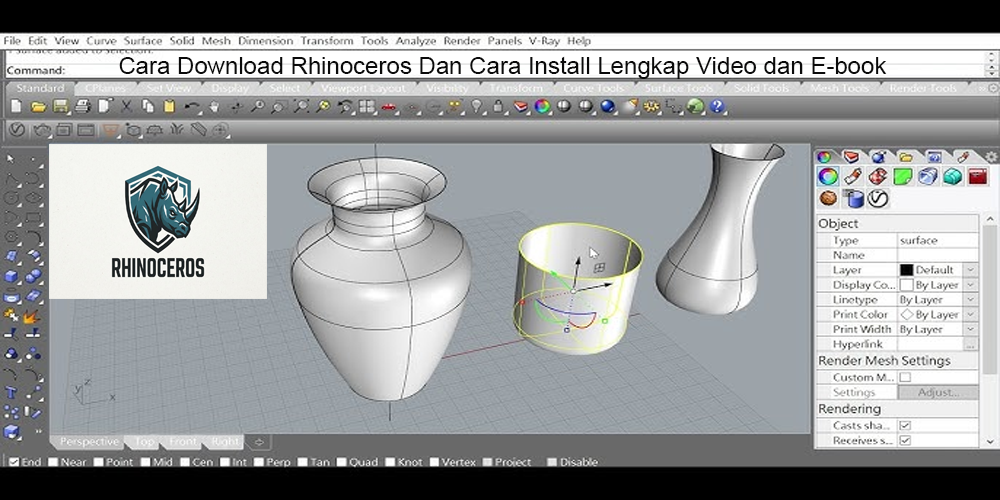
Task: Expand more toolbar tabs with the chevron
Action: click(980, 88)
